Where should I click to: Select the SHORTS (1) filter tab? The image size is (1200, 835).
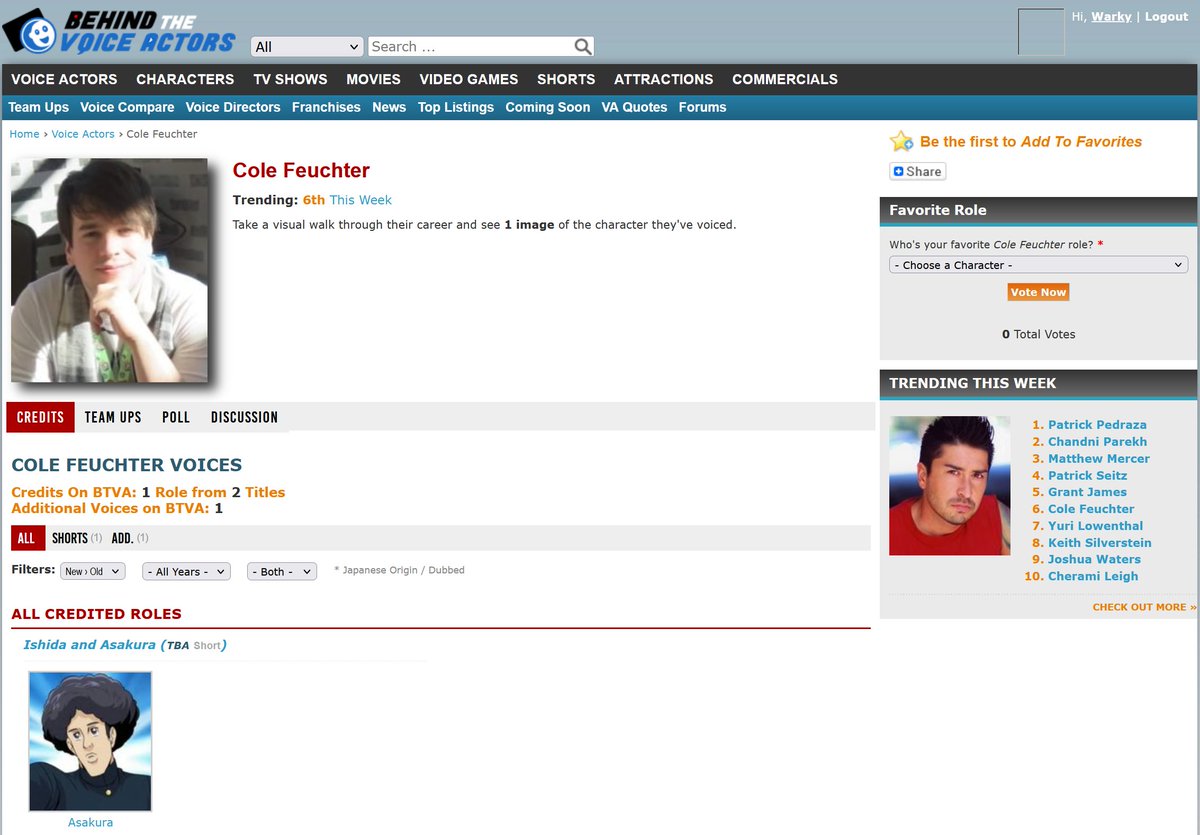77,538
